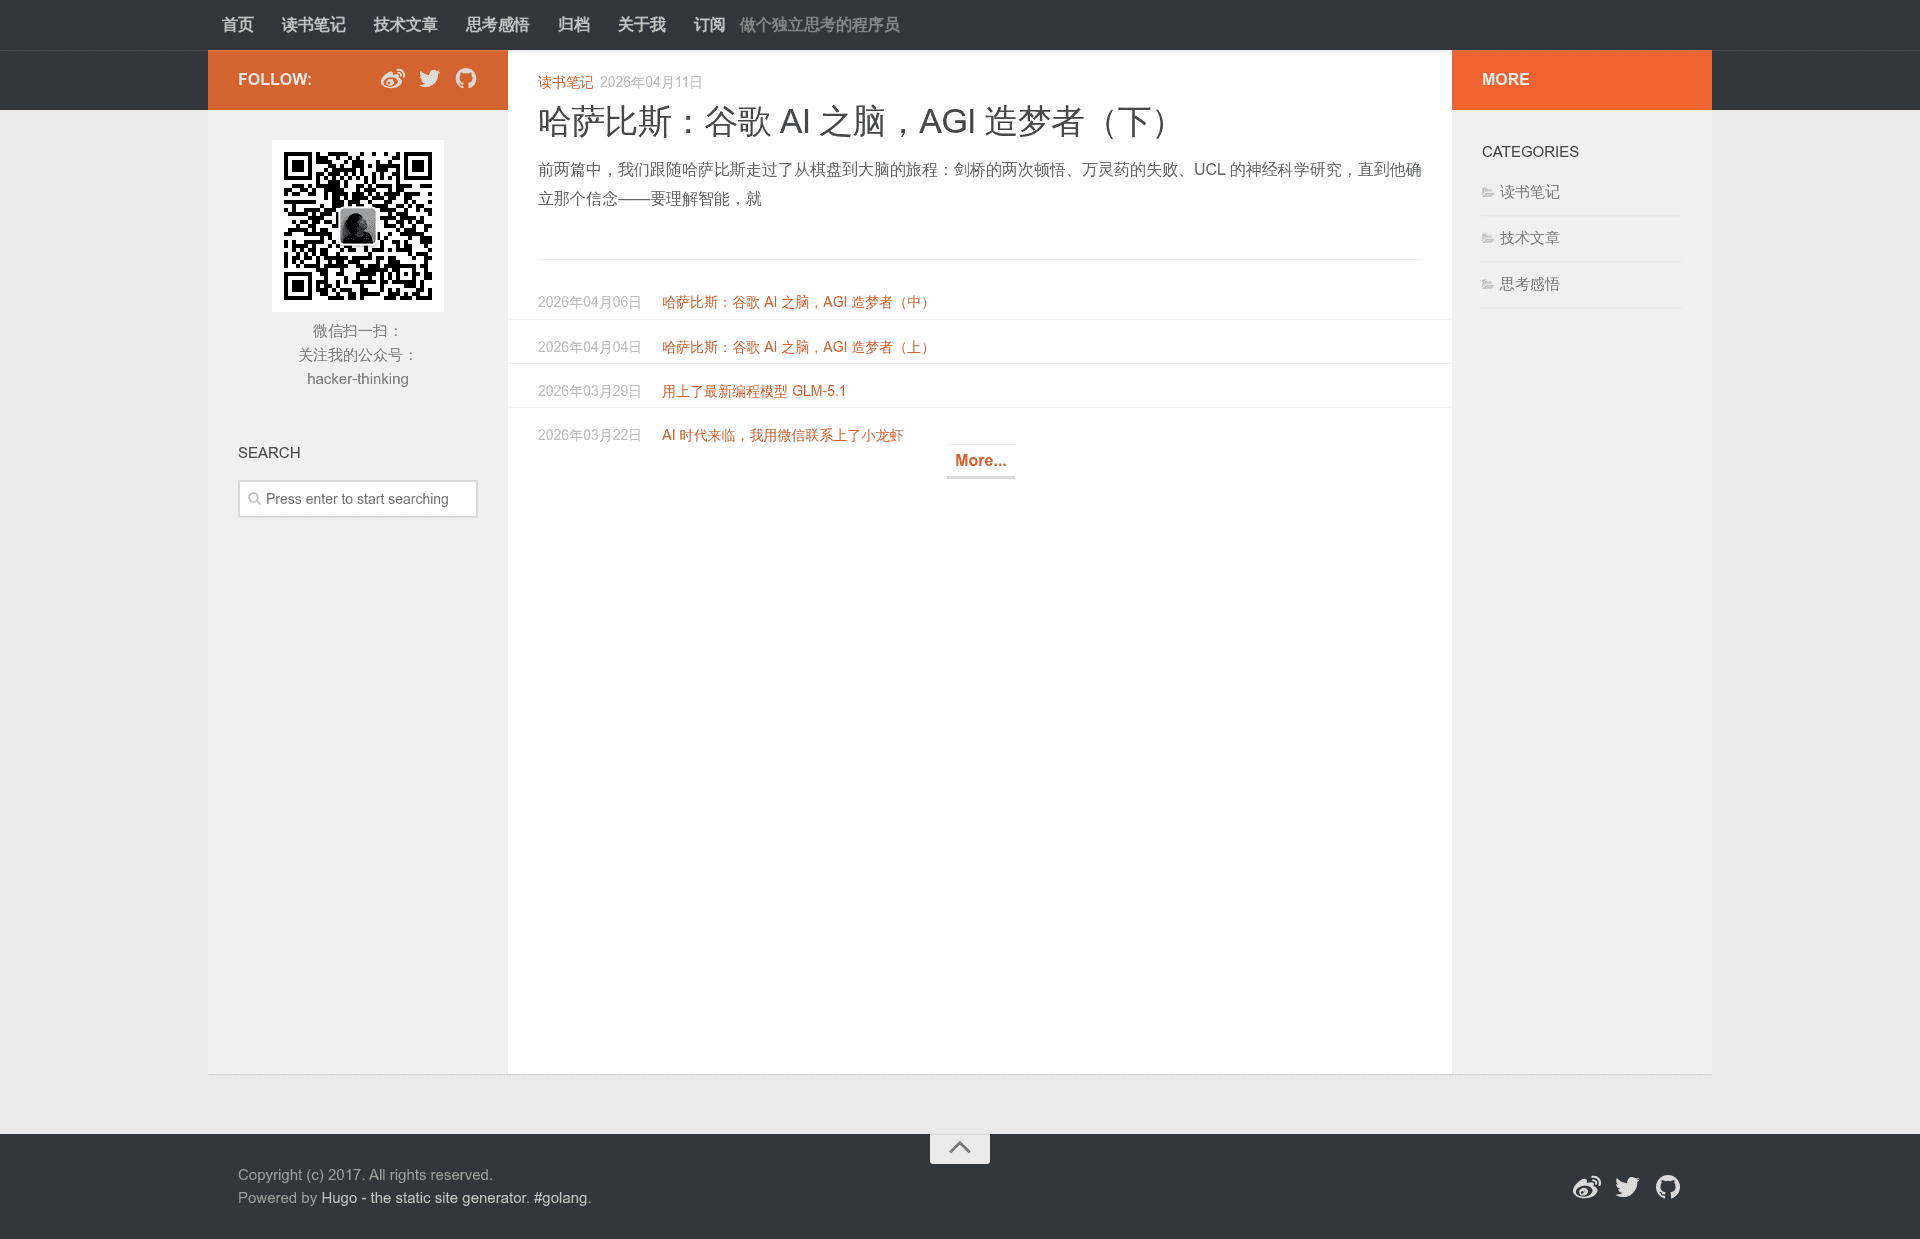1920x1239 pixels.
Task: Click the date 2026年04月06日 in the post list
Action: click(x=590, y=302)
